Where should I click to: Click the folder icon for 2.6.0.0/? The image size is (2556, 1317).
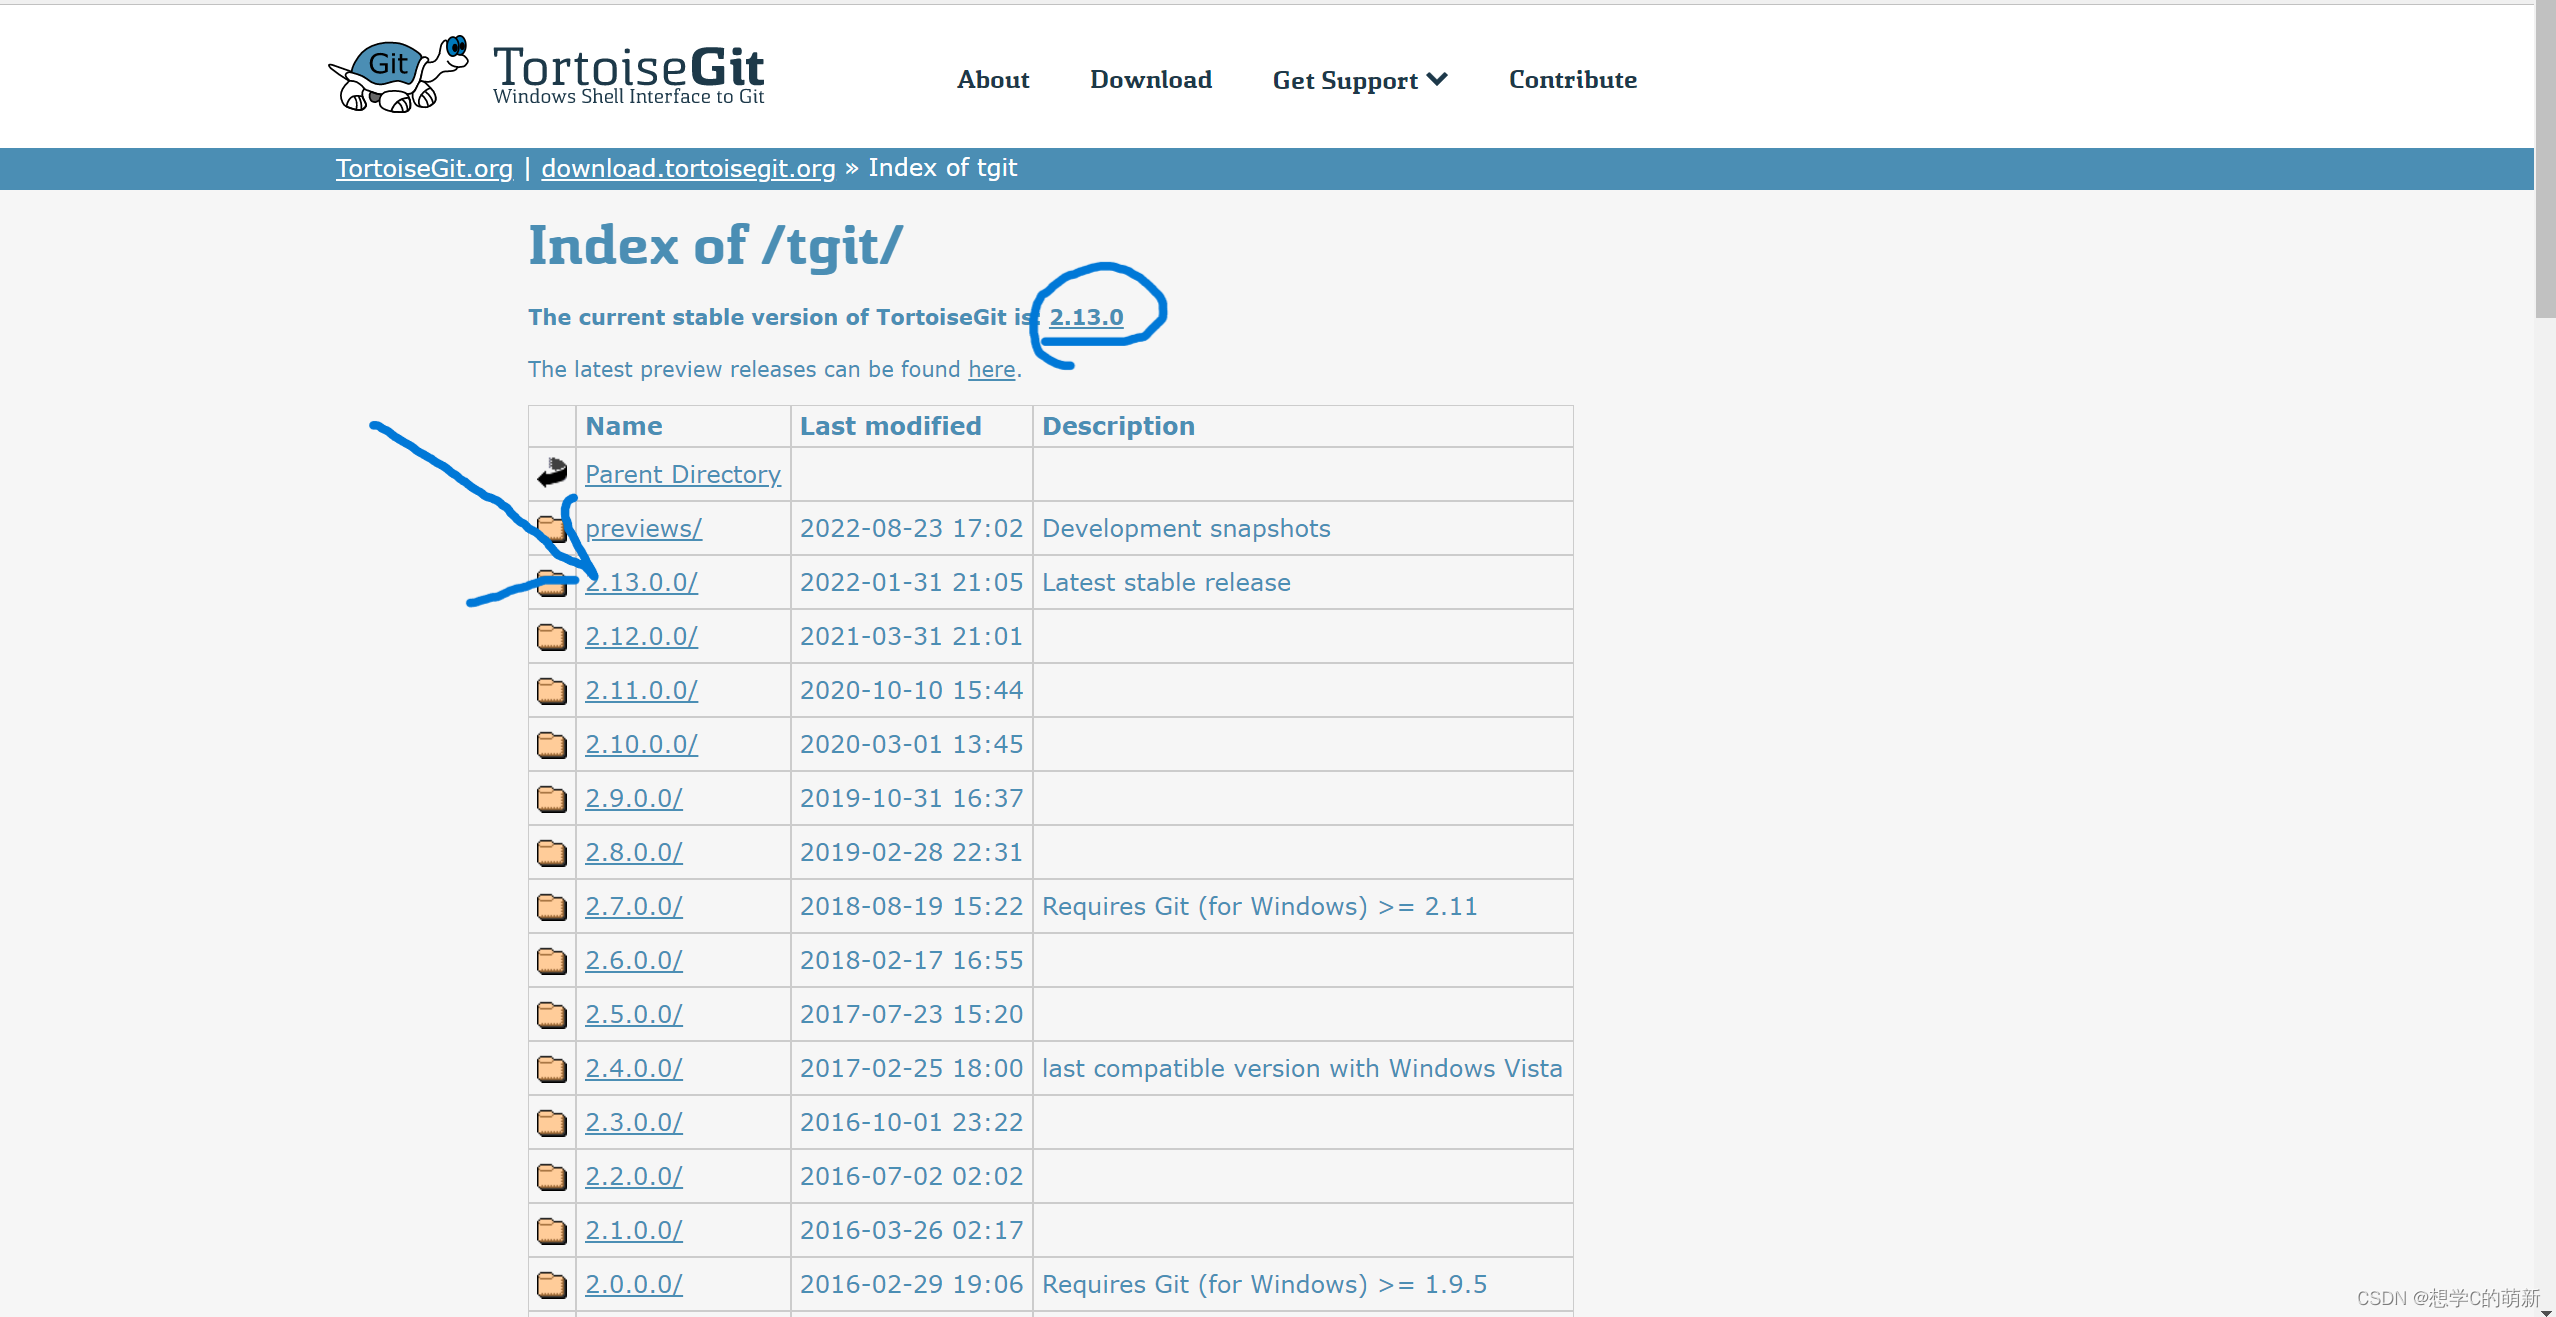tap(552, 960)
